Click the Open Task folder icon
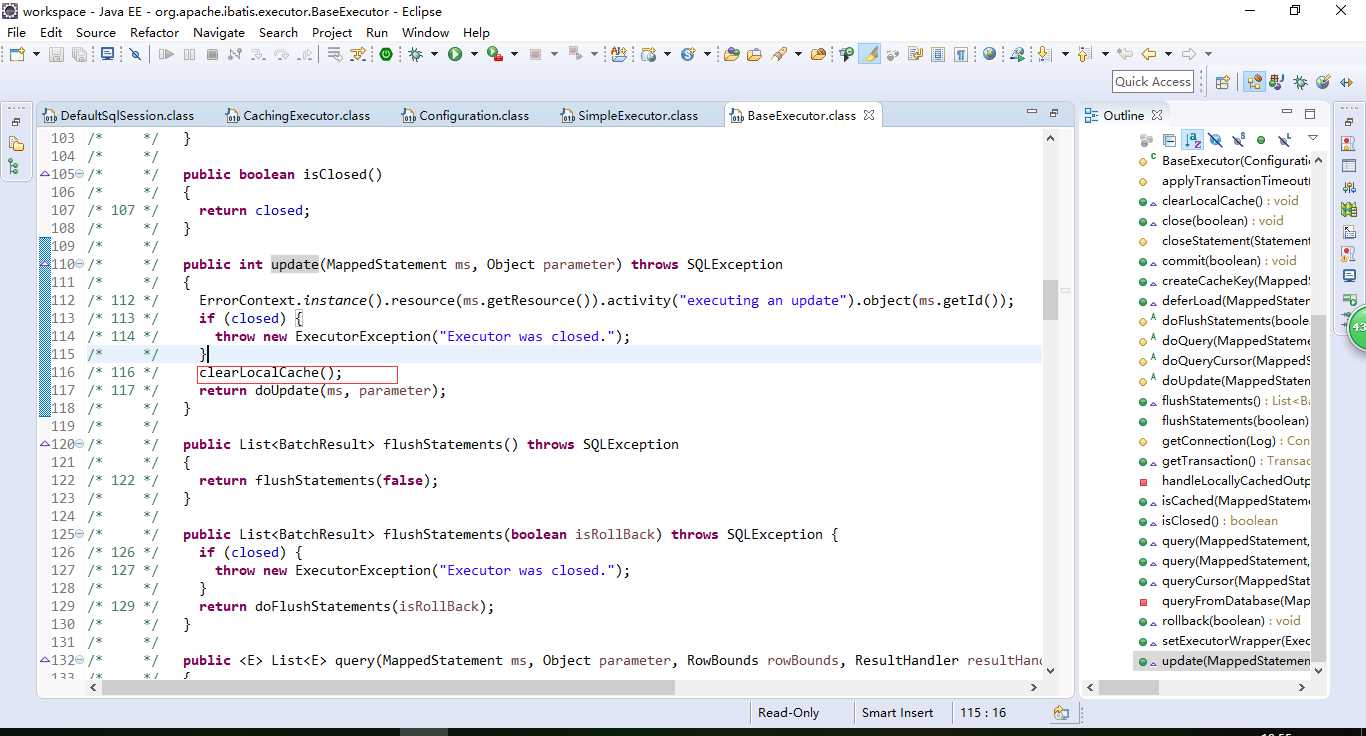The image size is (1366, 736). tap(755, 54)
